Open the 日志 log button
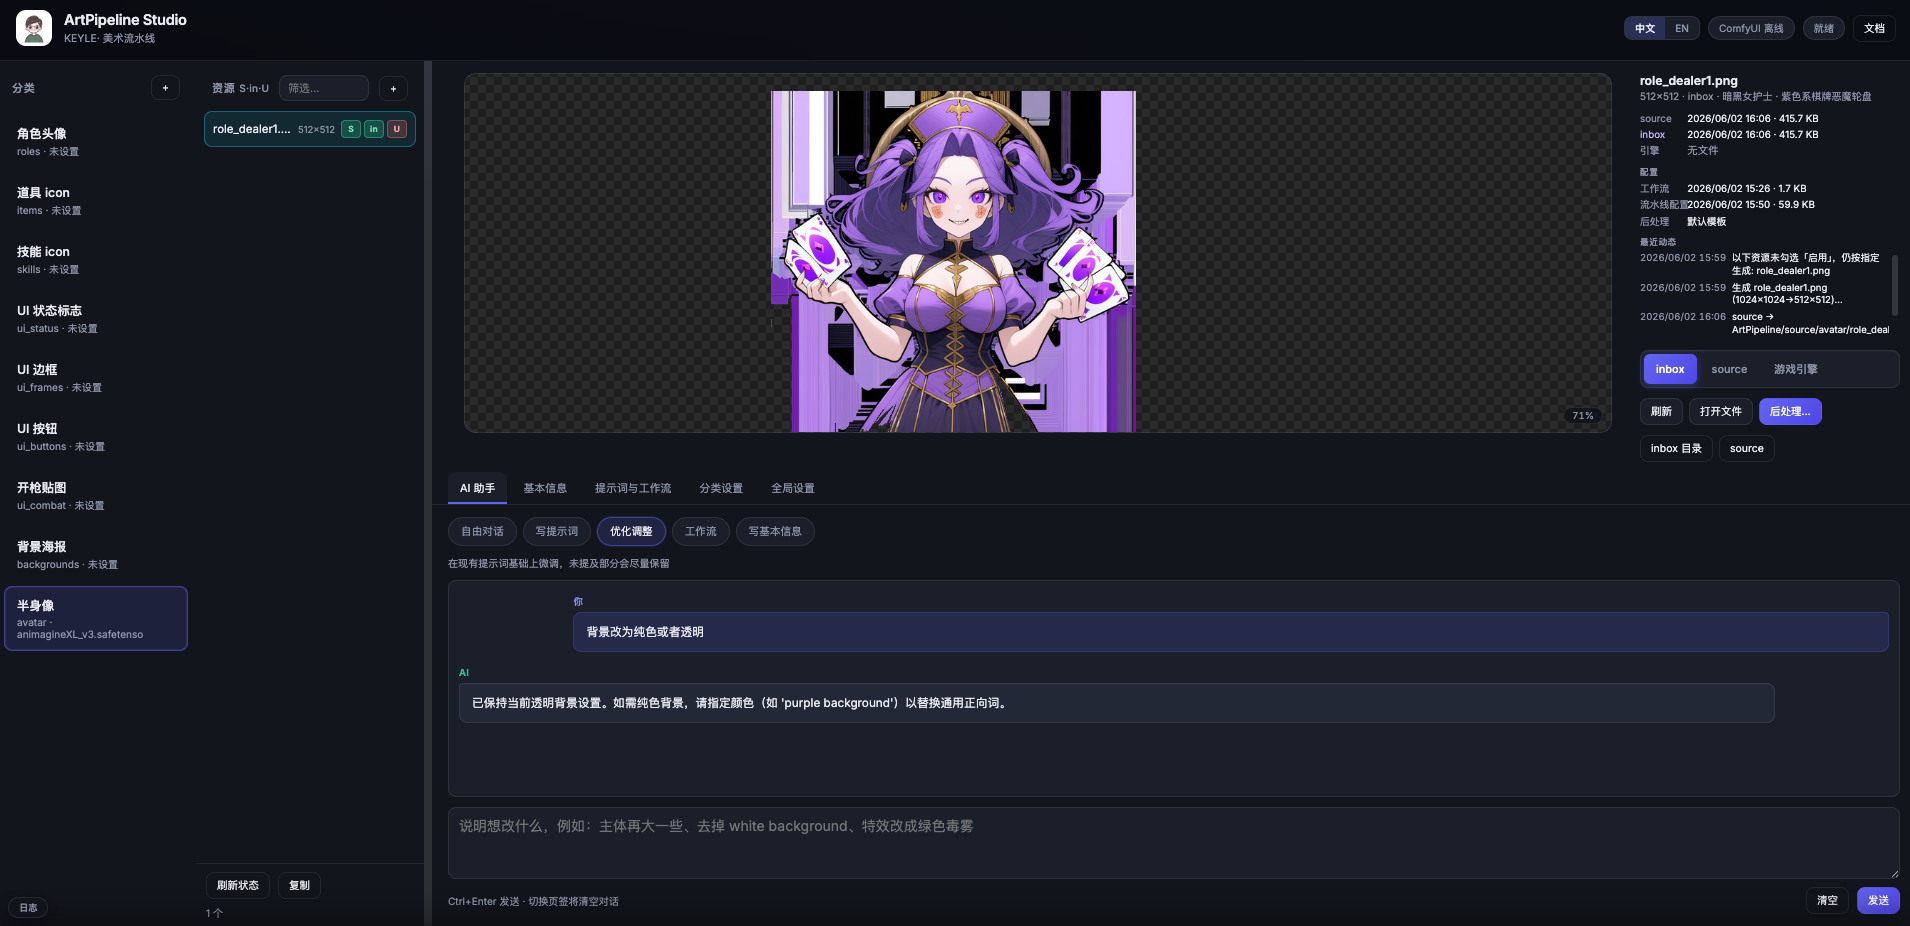1910x926 pixels. [x=28, y=908]
